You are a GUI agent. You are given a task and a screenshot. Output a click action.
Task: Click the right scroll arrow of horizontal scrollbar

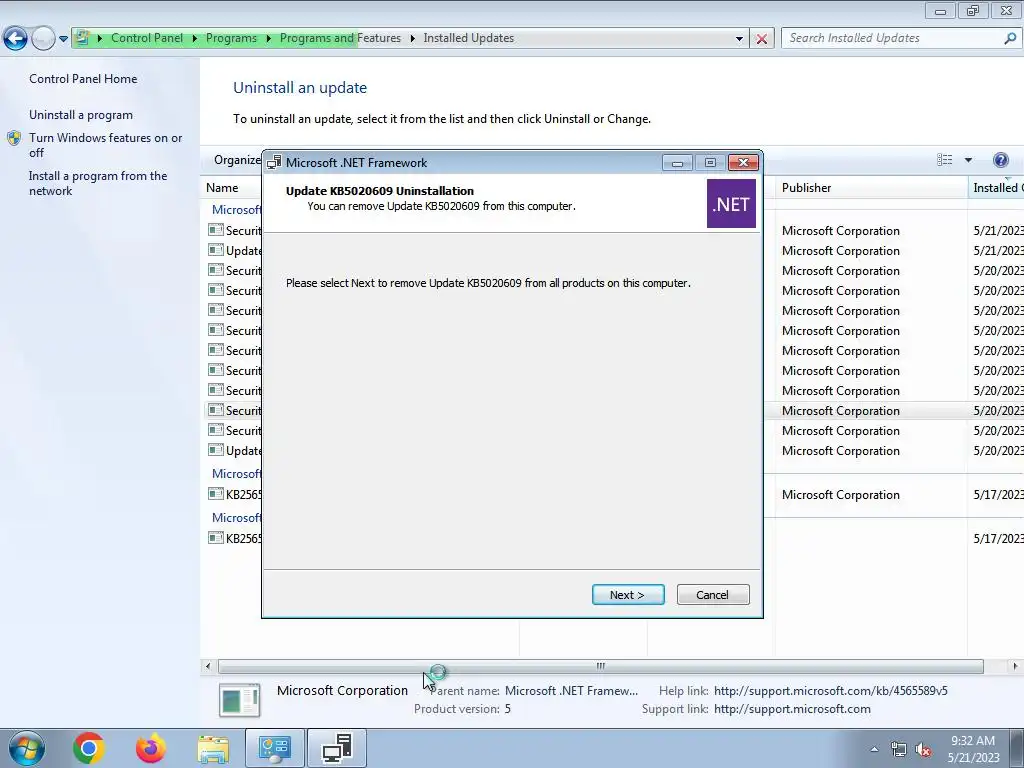(x=1015, y=666)
